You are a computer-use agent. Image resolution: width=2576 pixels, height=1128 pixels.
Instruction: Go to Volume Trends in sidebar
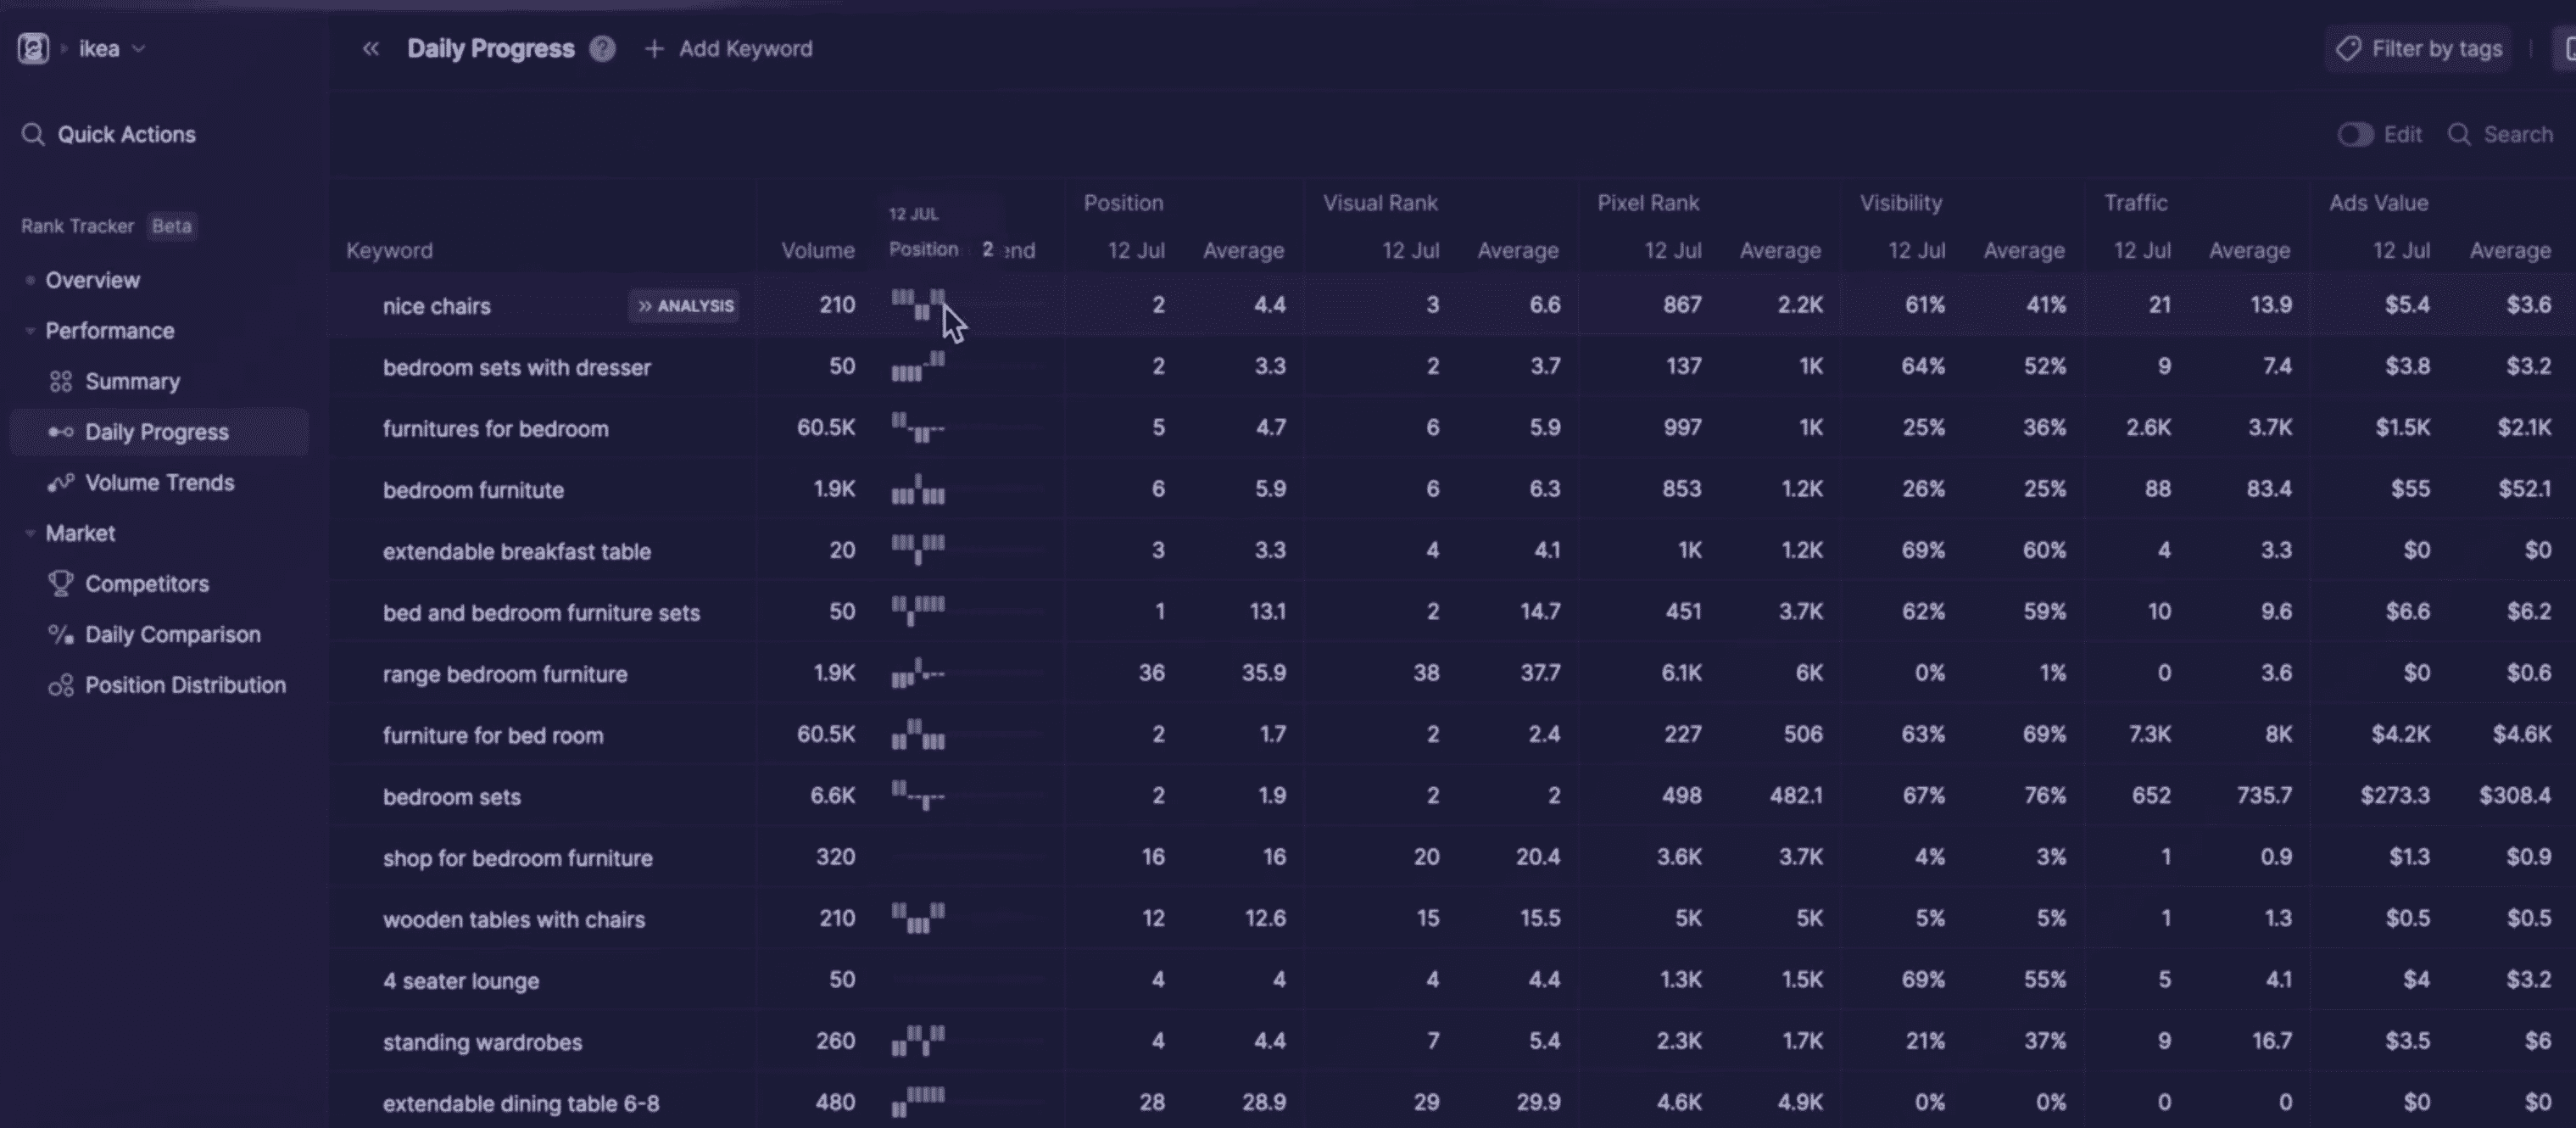[159, 483]
